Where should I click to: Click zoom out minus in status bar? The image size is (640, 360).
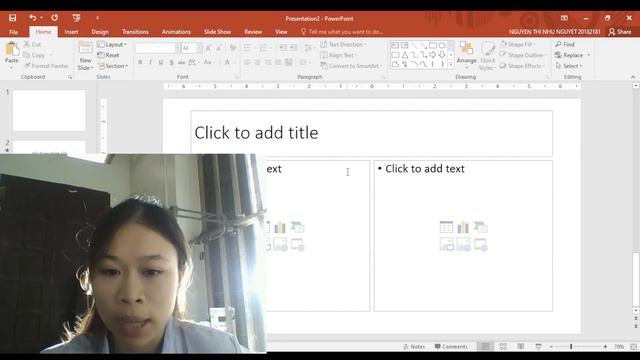point(551,347)
